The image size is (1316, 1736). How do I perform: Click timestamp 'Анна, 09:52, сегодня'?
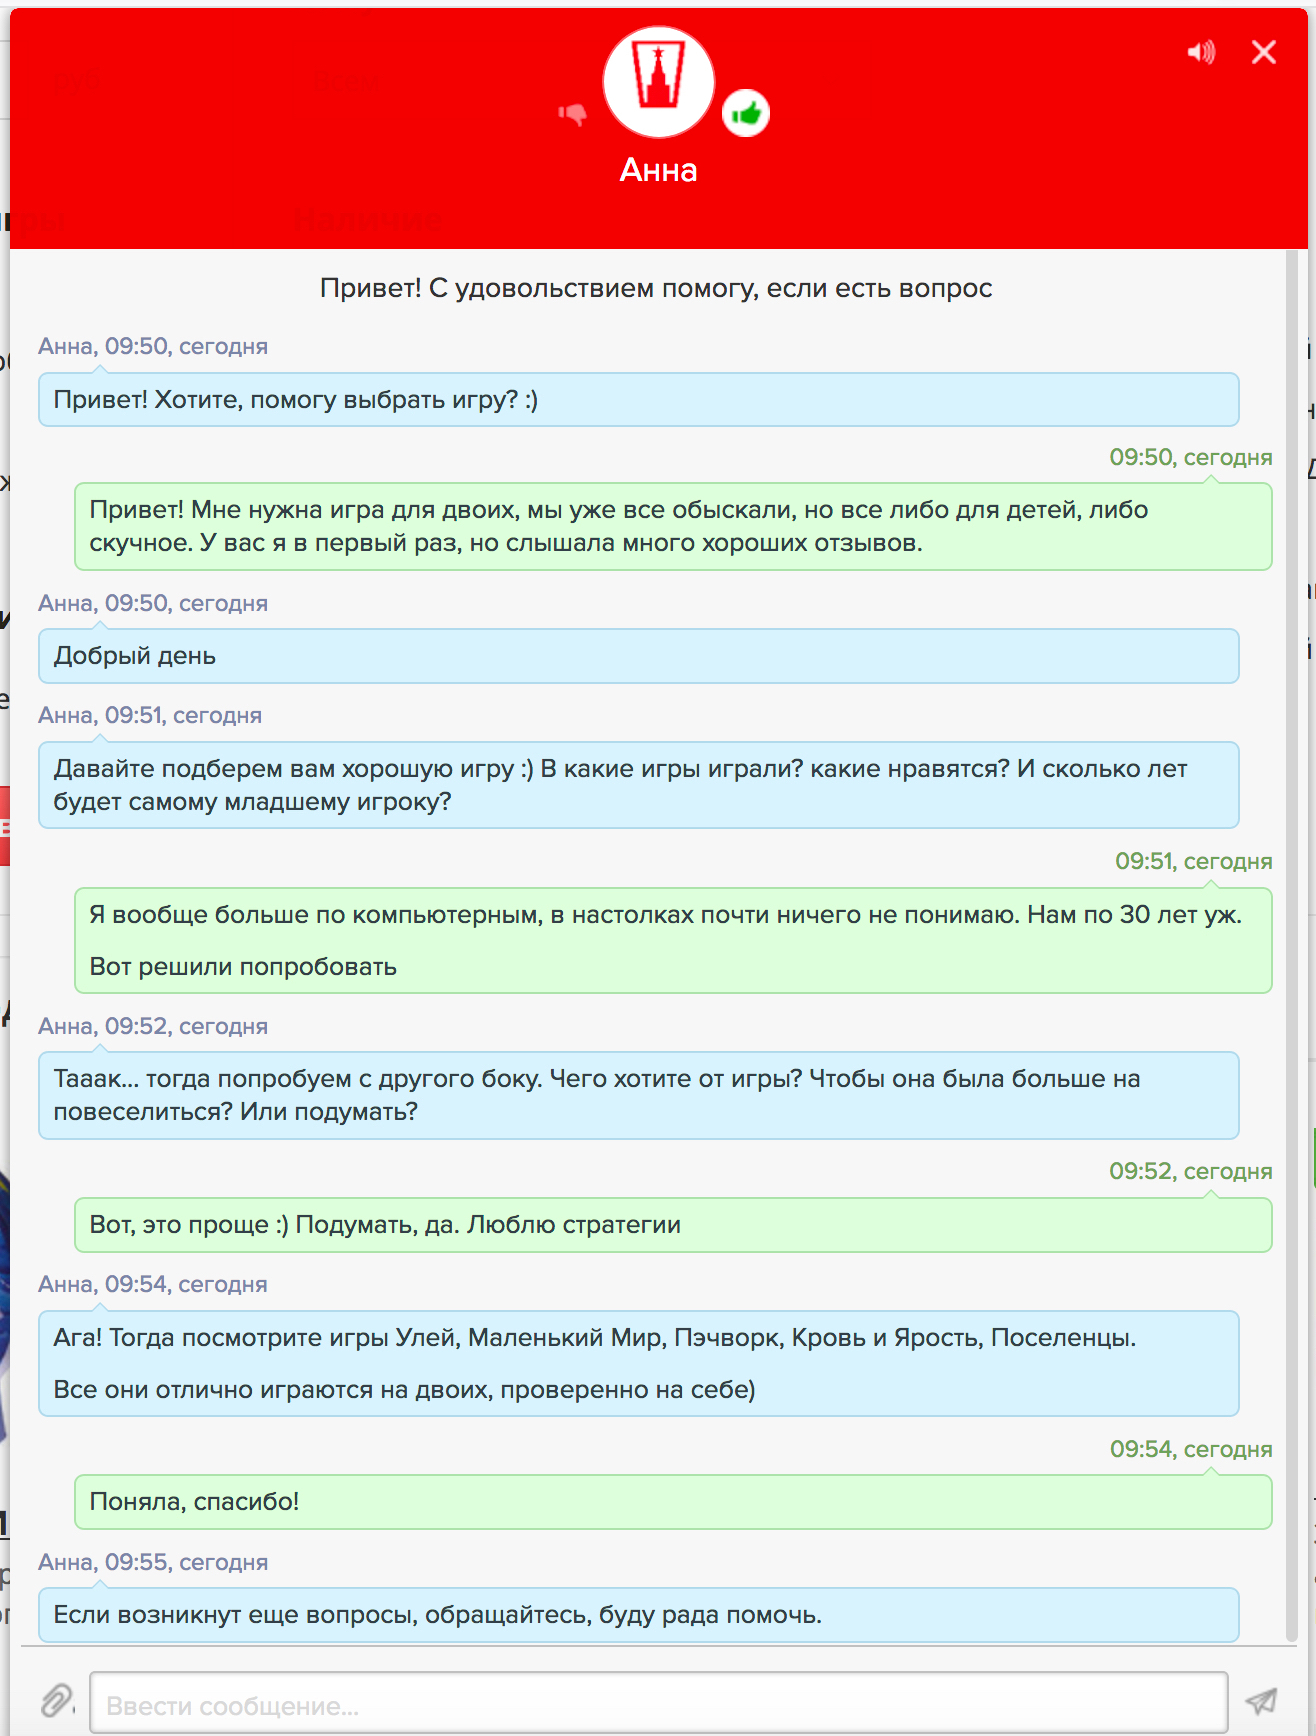coord(153,1026)
